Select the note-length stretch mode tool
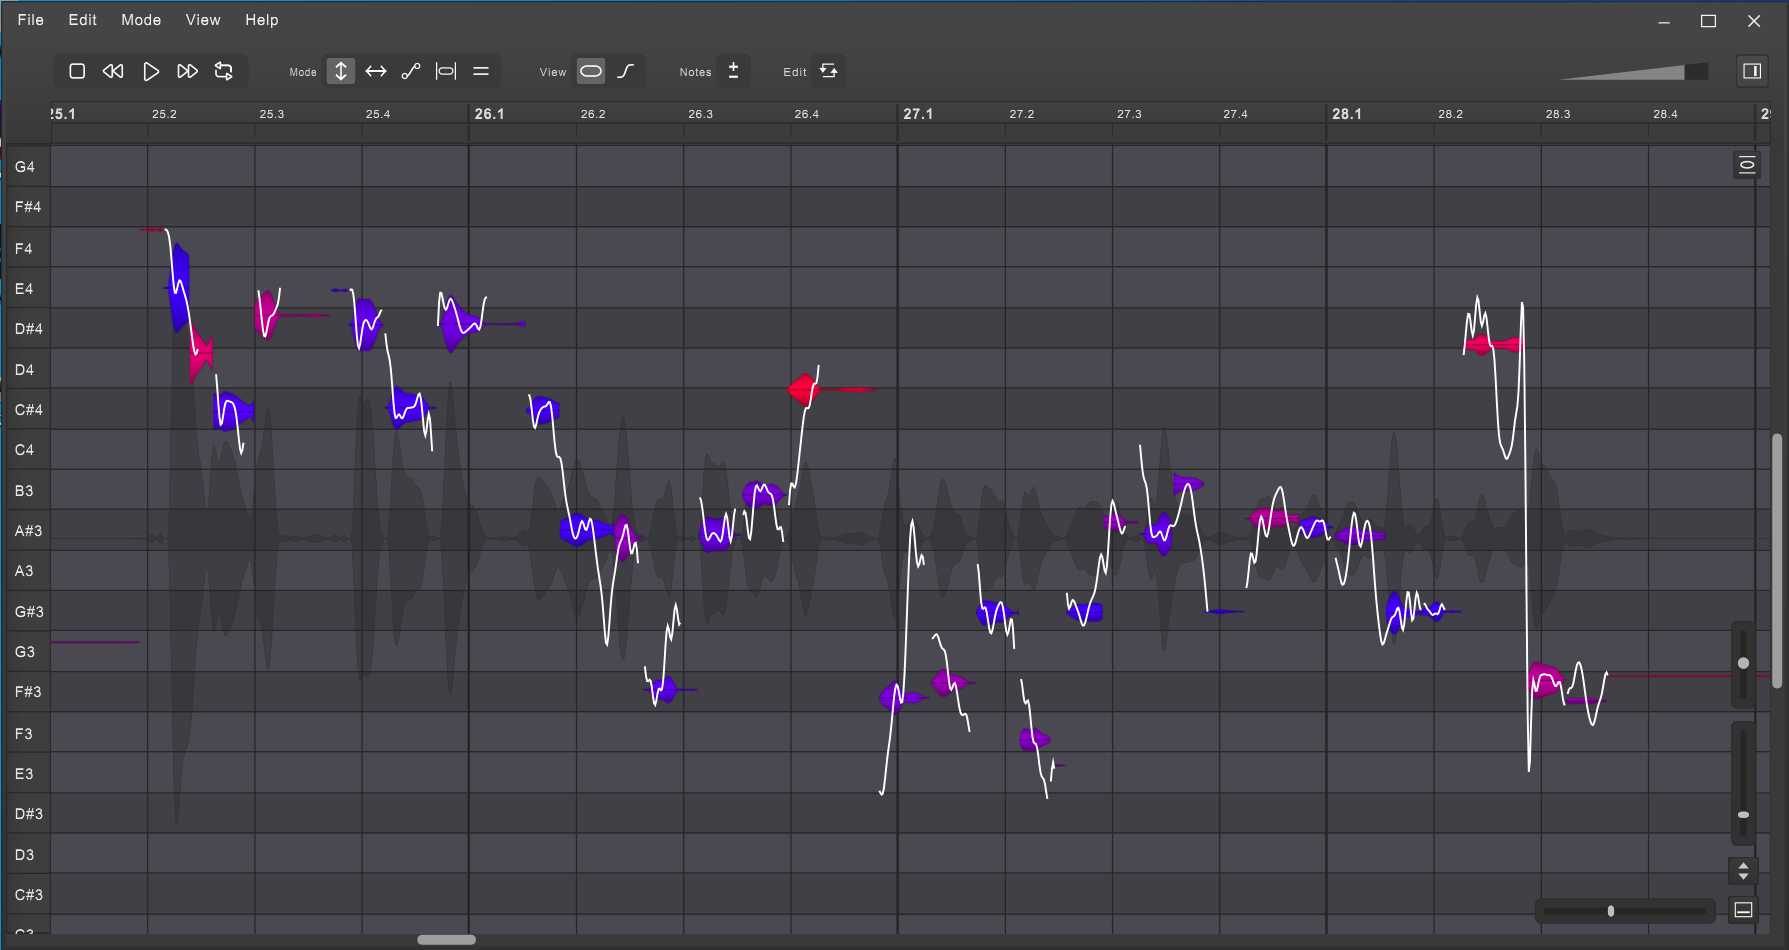1789x950 pixels. point(446,71)
